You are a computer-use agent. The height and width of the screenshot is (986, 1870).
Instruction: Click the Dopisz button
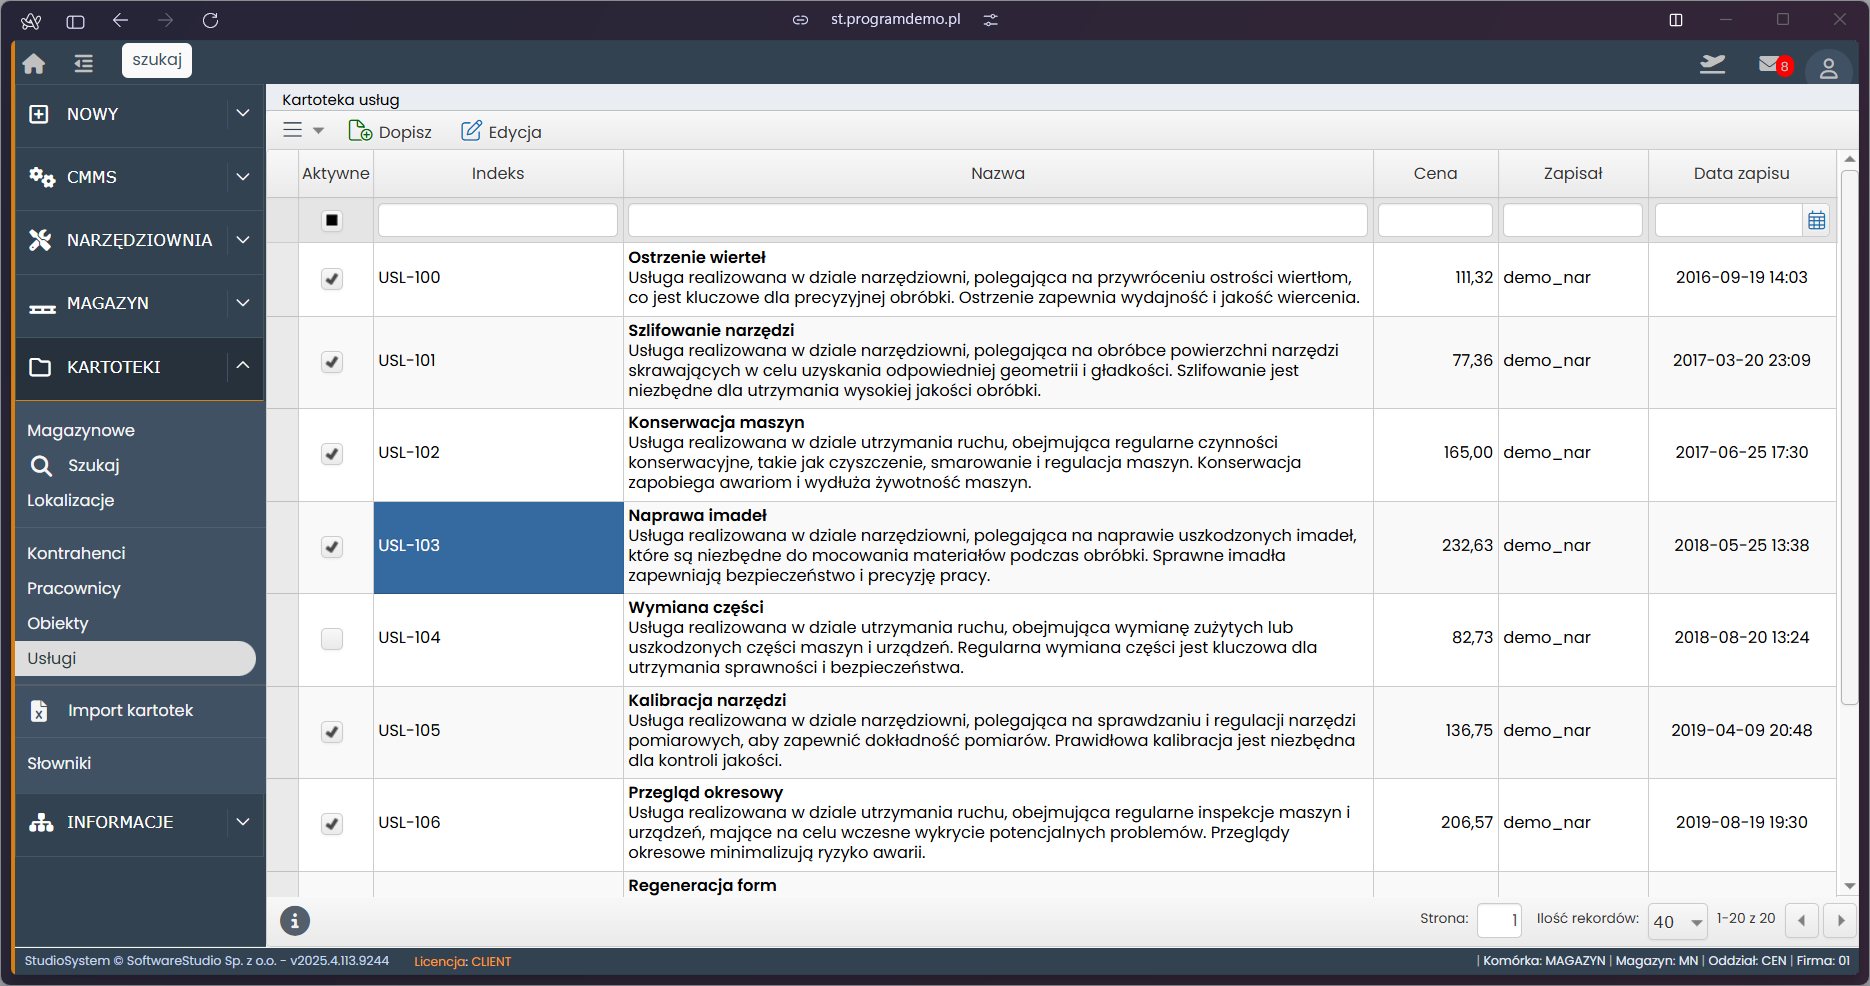coord(390,132)
